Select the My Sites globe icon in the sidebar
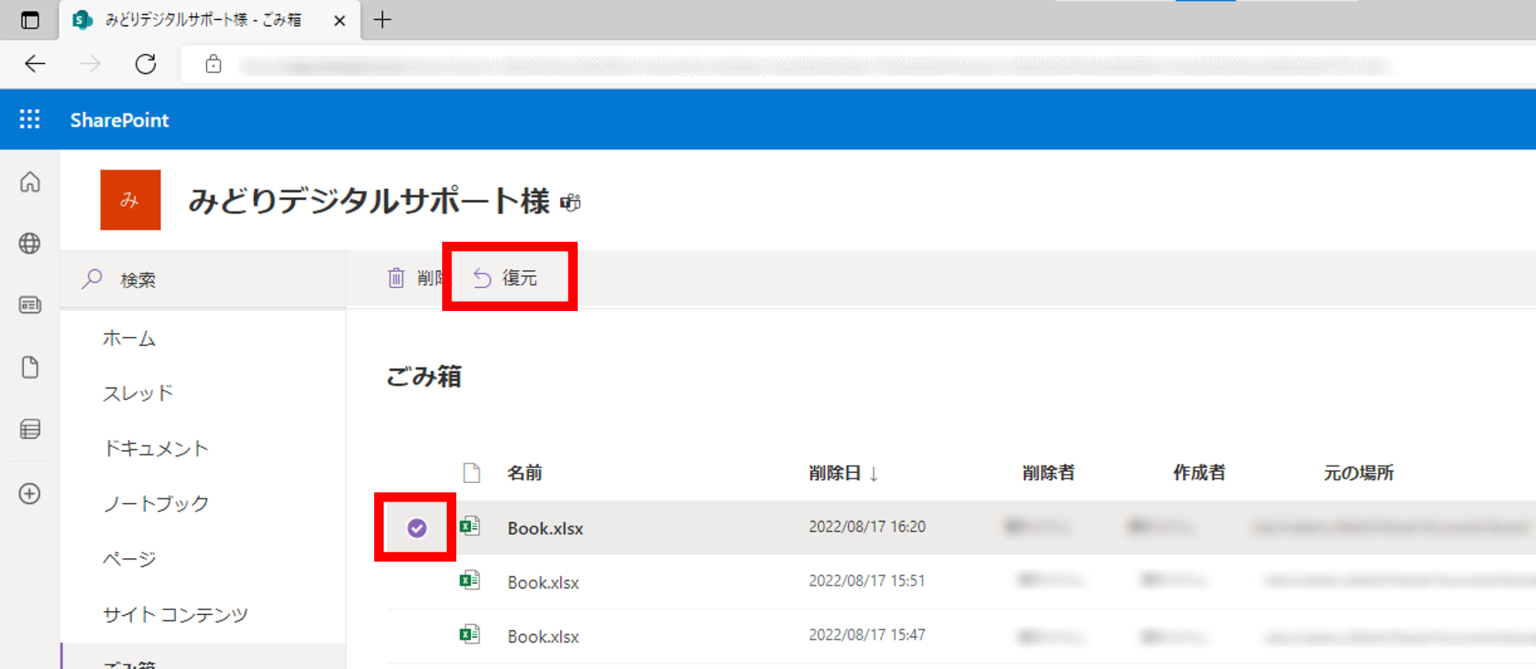1536x669 pixels. (x=29, y=243)
